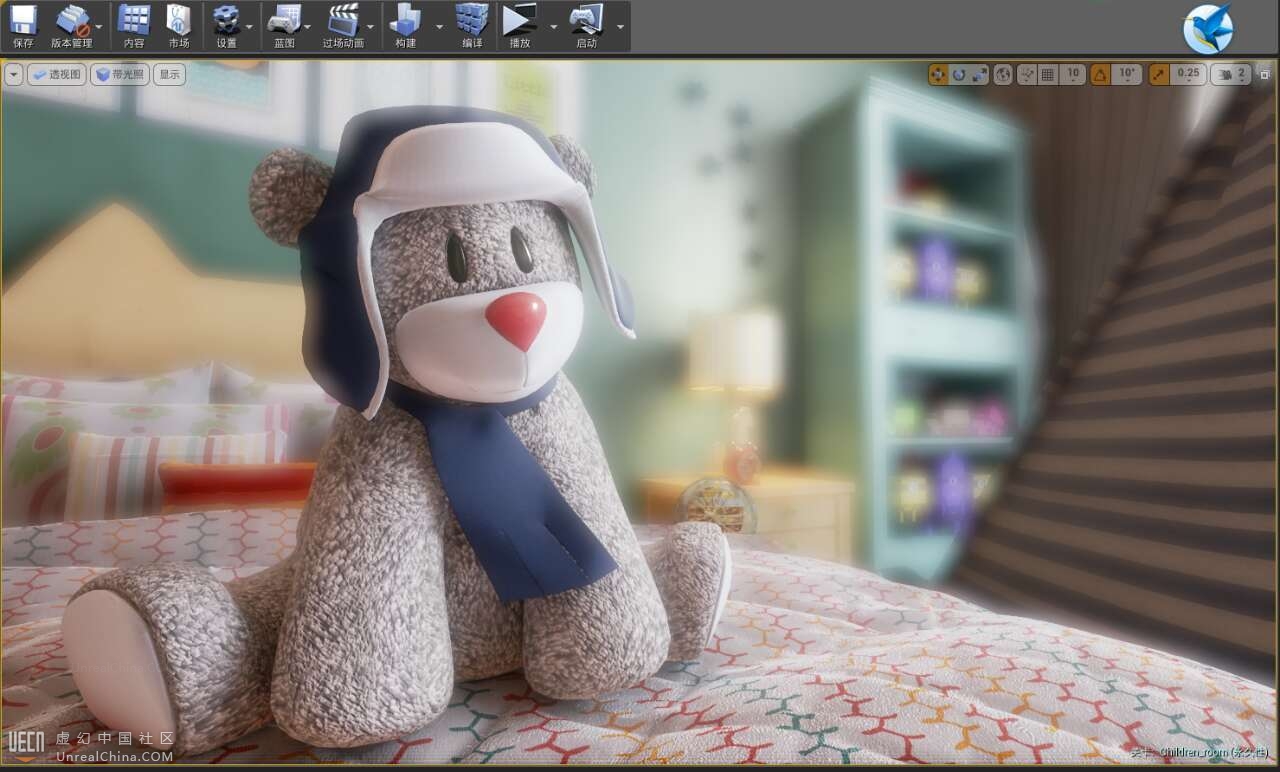
Task: Toggle scale snapping icon
Action: coord(1159,74)
